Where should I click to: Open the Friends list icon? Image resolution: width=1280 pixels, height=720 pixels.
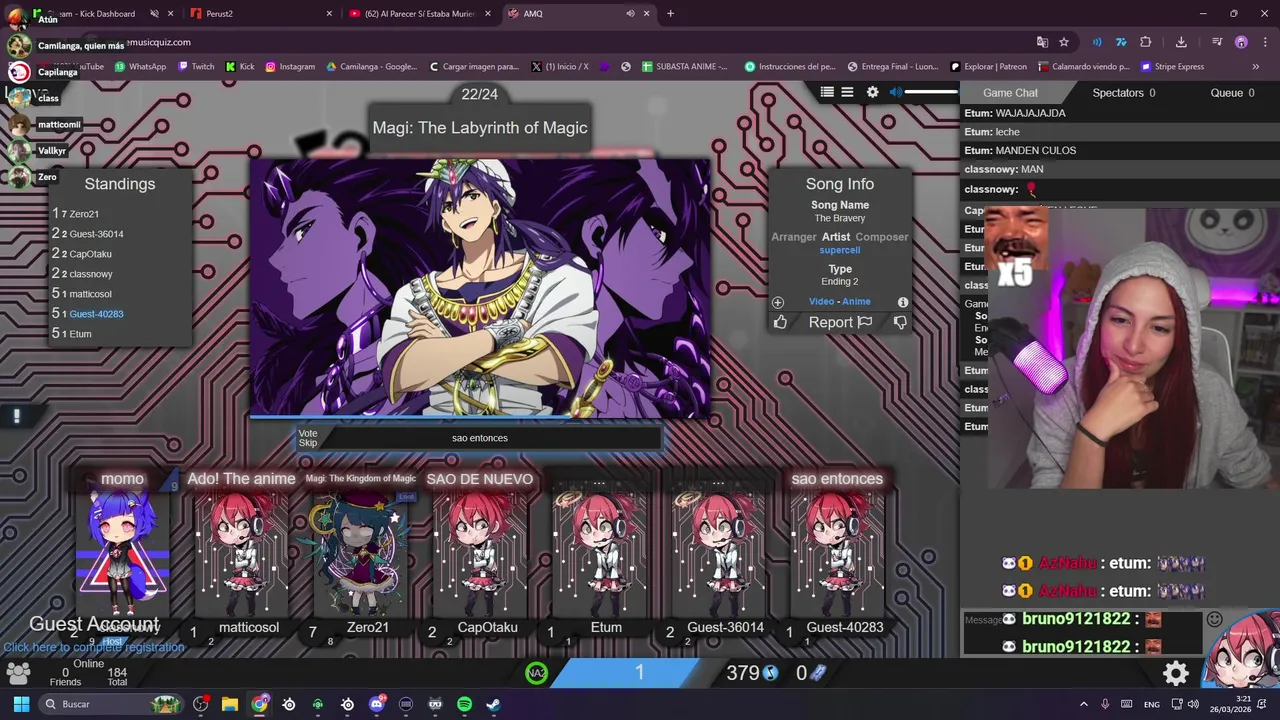[17, 672]
